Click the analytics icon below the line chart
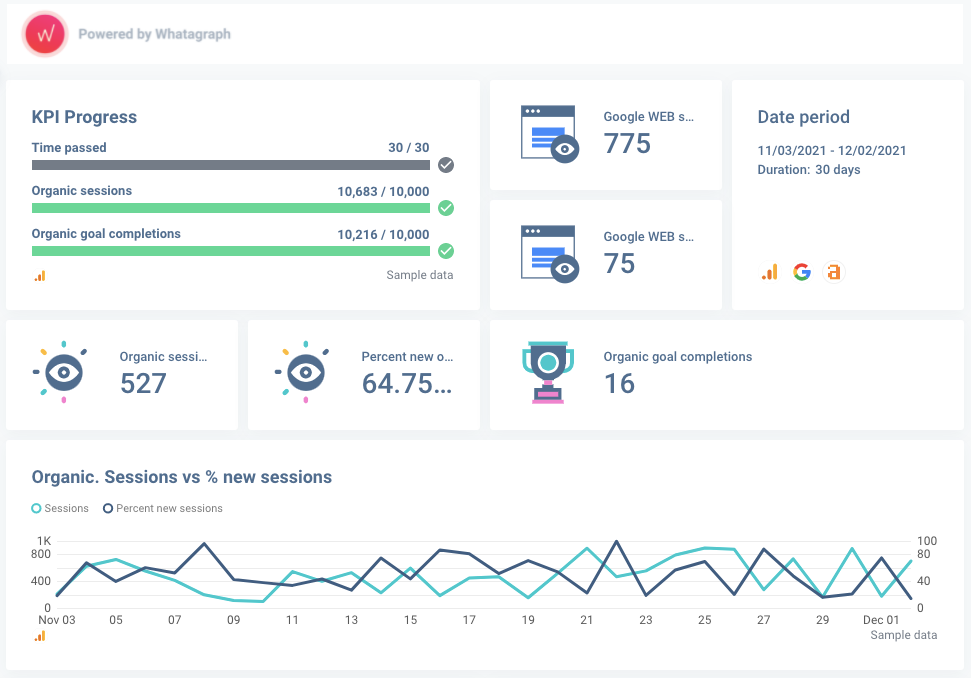 tap(40, 636)
